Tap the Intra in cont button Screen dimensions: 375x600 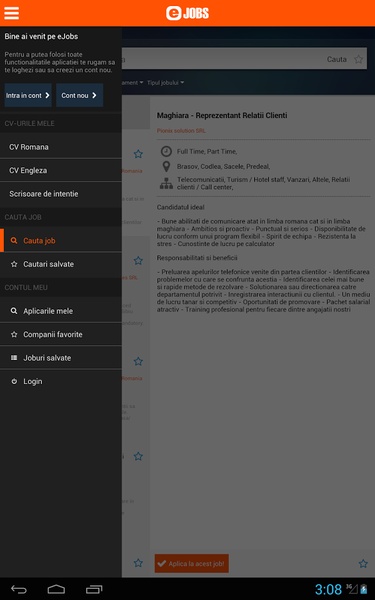(x=28, y=95)
